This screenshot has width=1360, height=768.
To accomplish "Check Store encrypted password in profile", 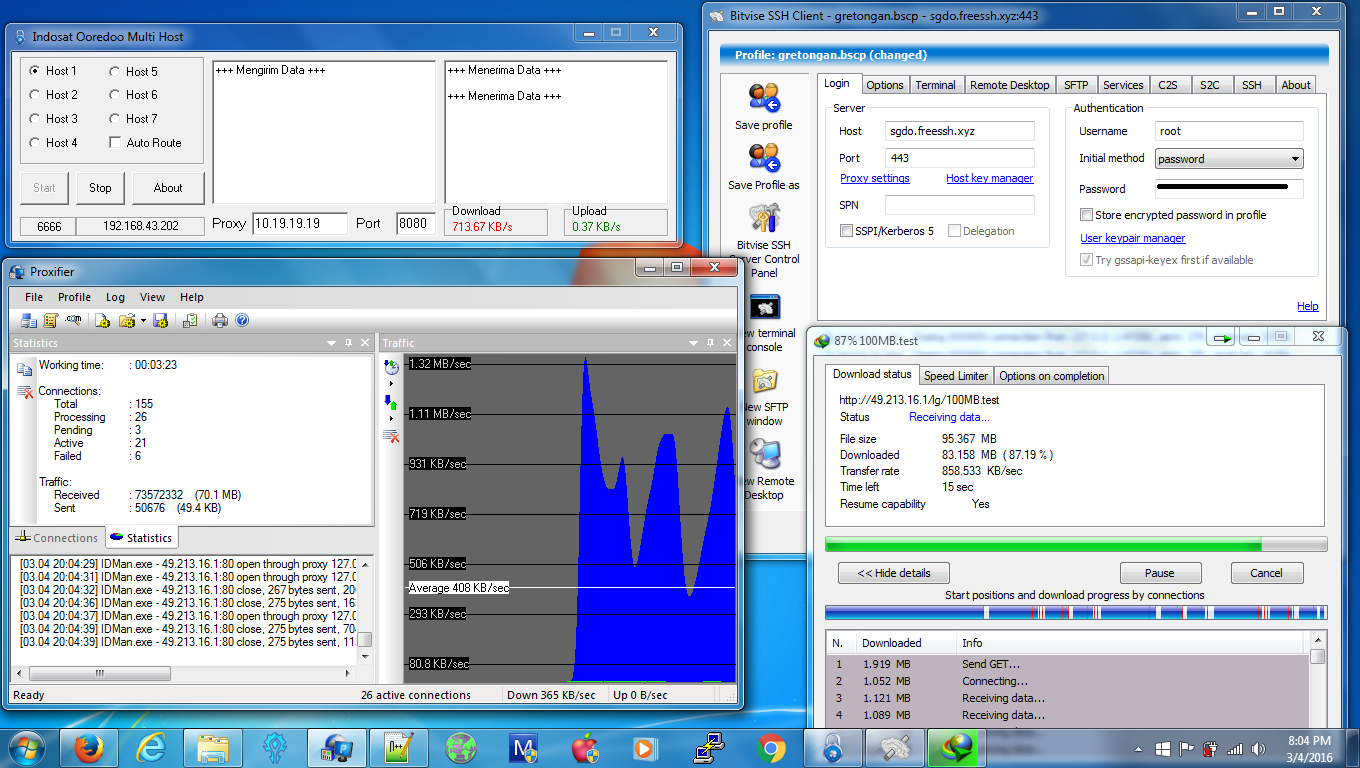I will [x=1086, y=215].
